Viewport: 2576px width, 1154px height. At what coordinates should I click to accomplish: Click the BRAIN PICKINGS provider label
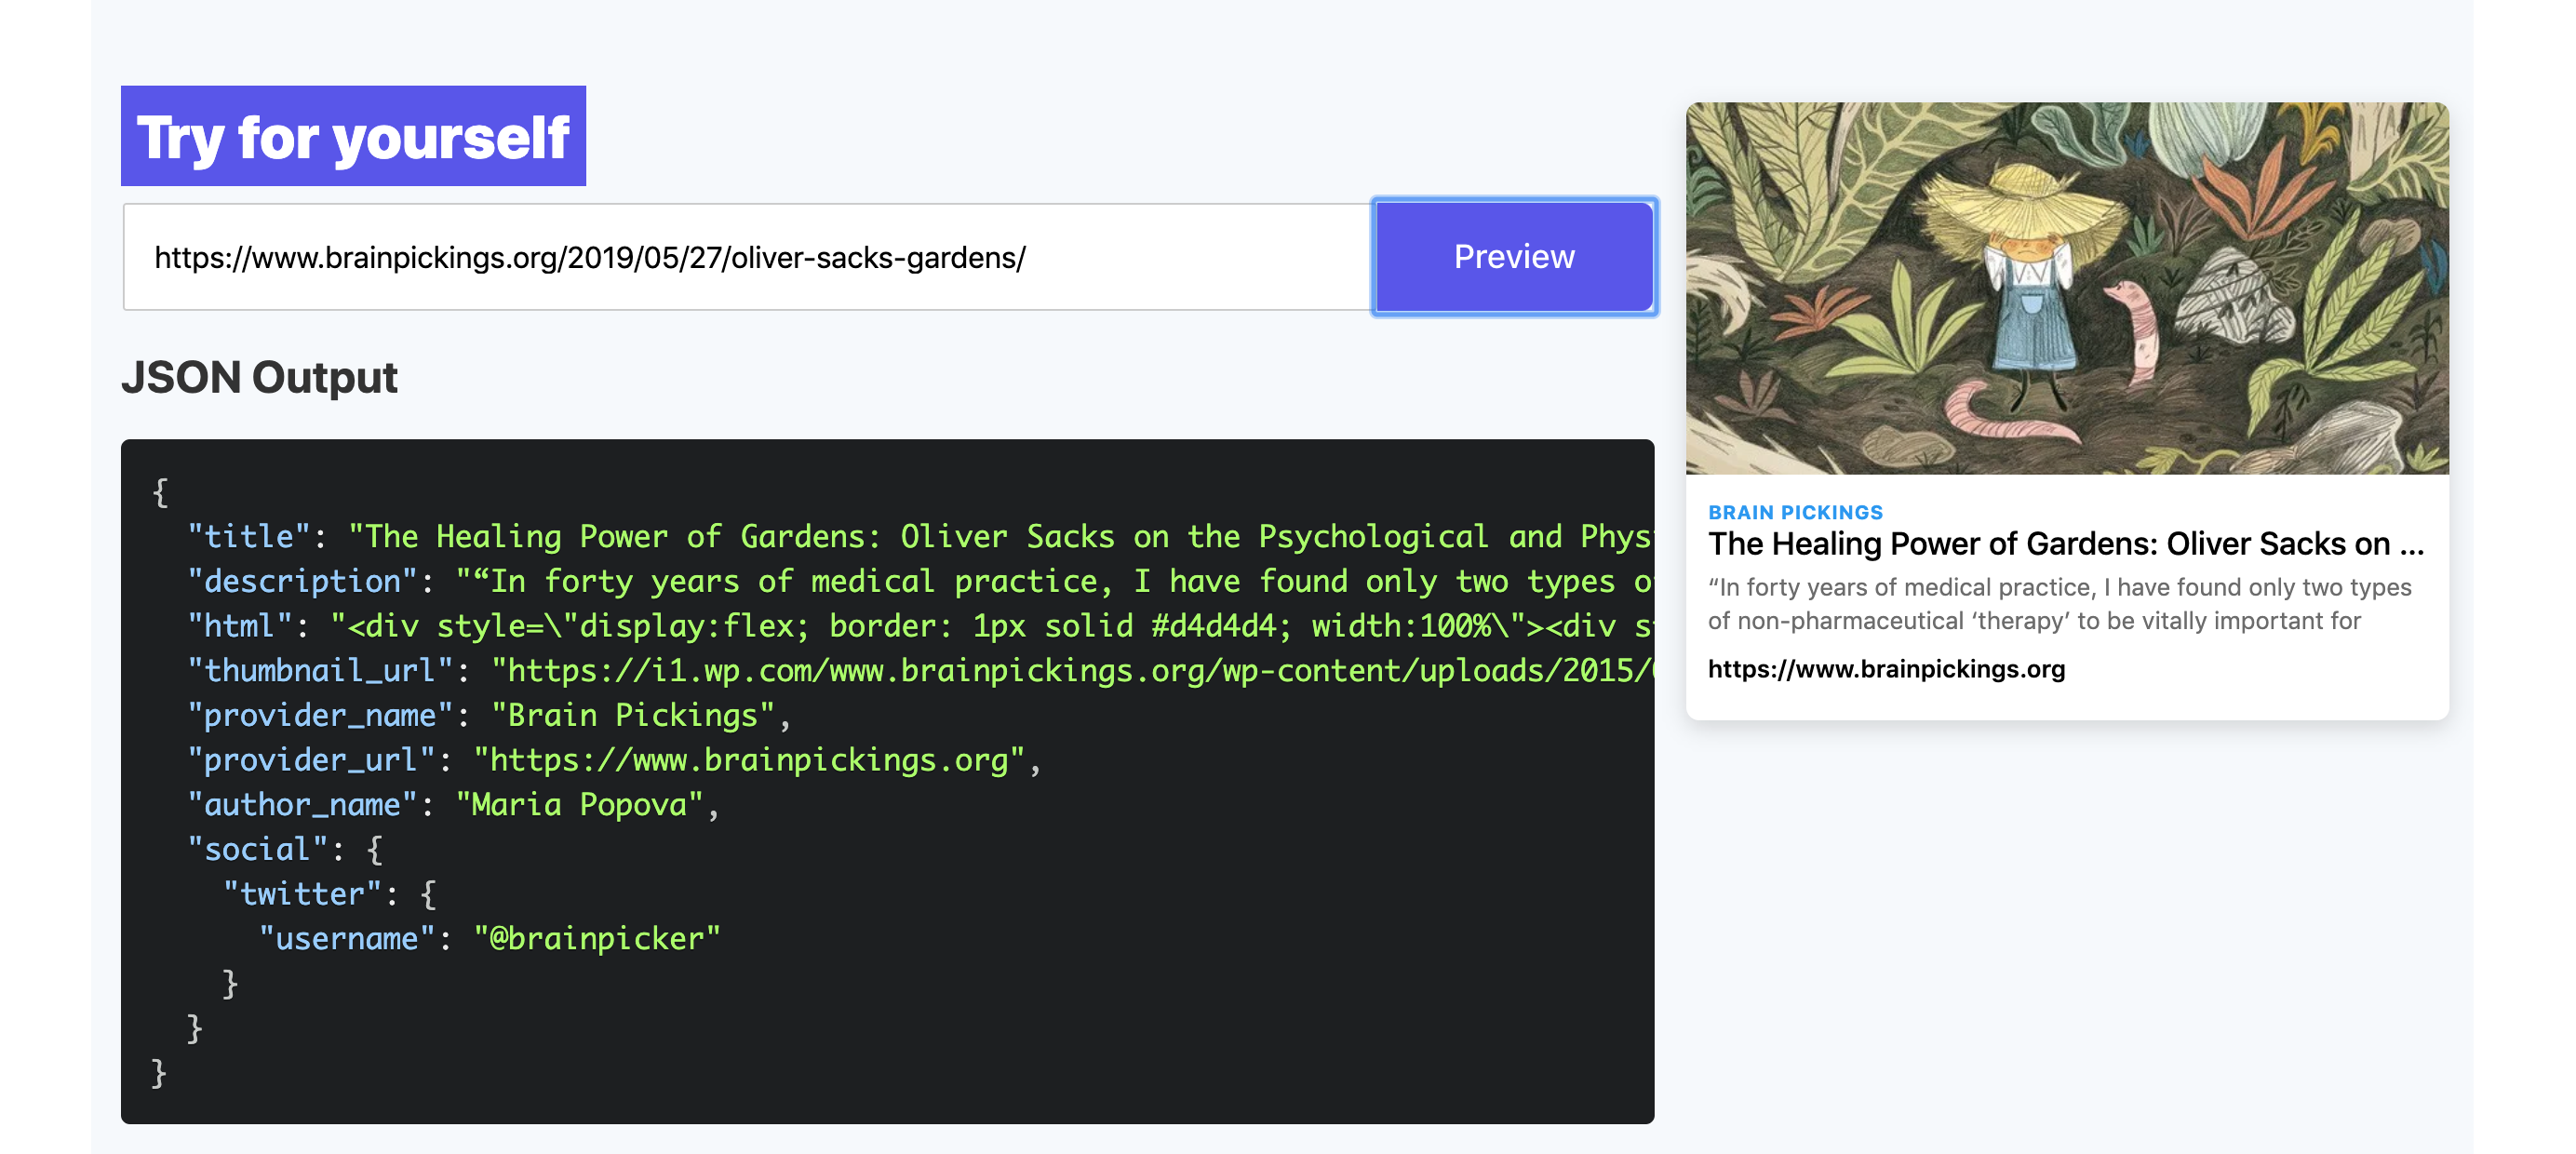(1794, 512)
